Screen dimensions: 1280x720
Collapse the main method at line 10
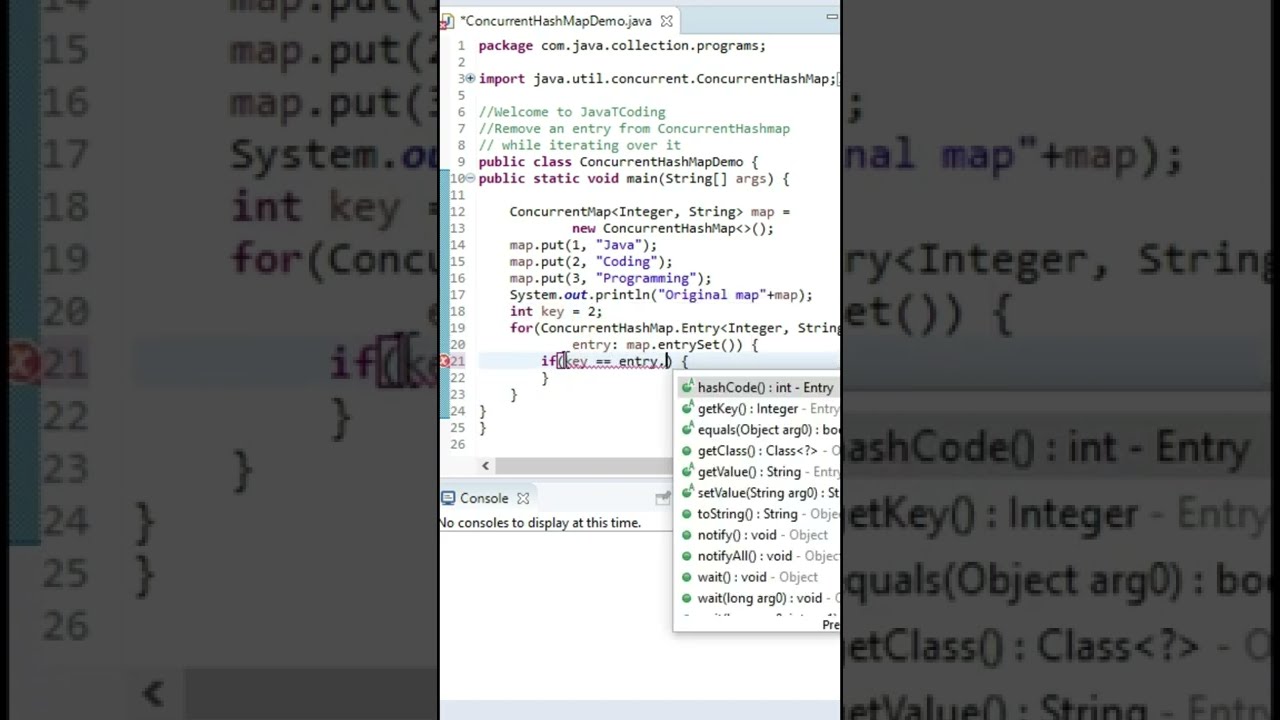471,178
